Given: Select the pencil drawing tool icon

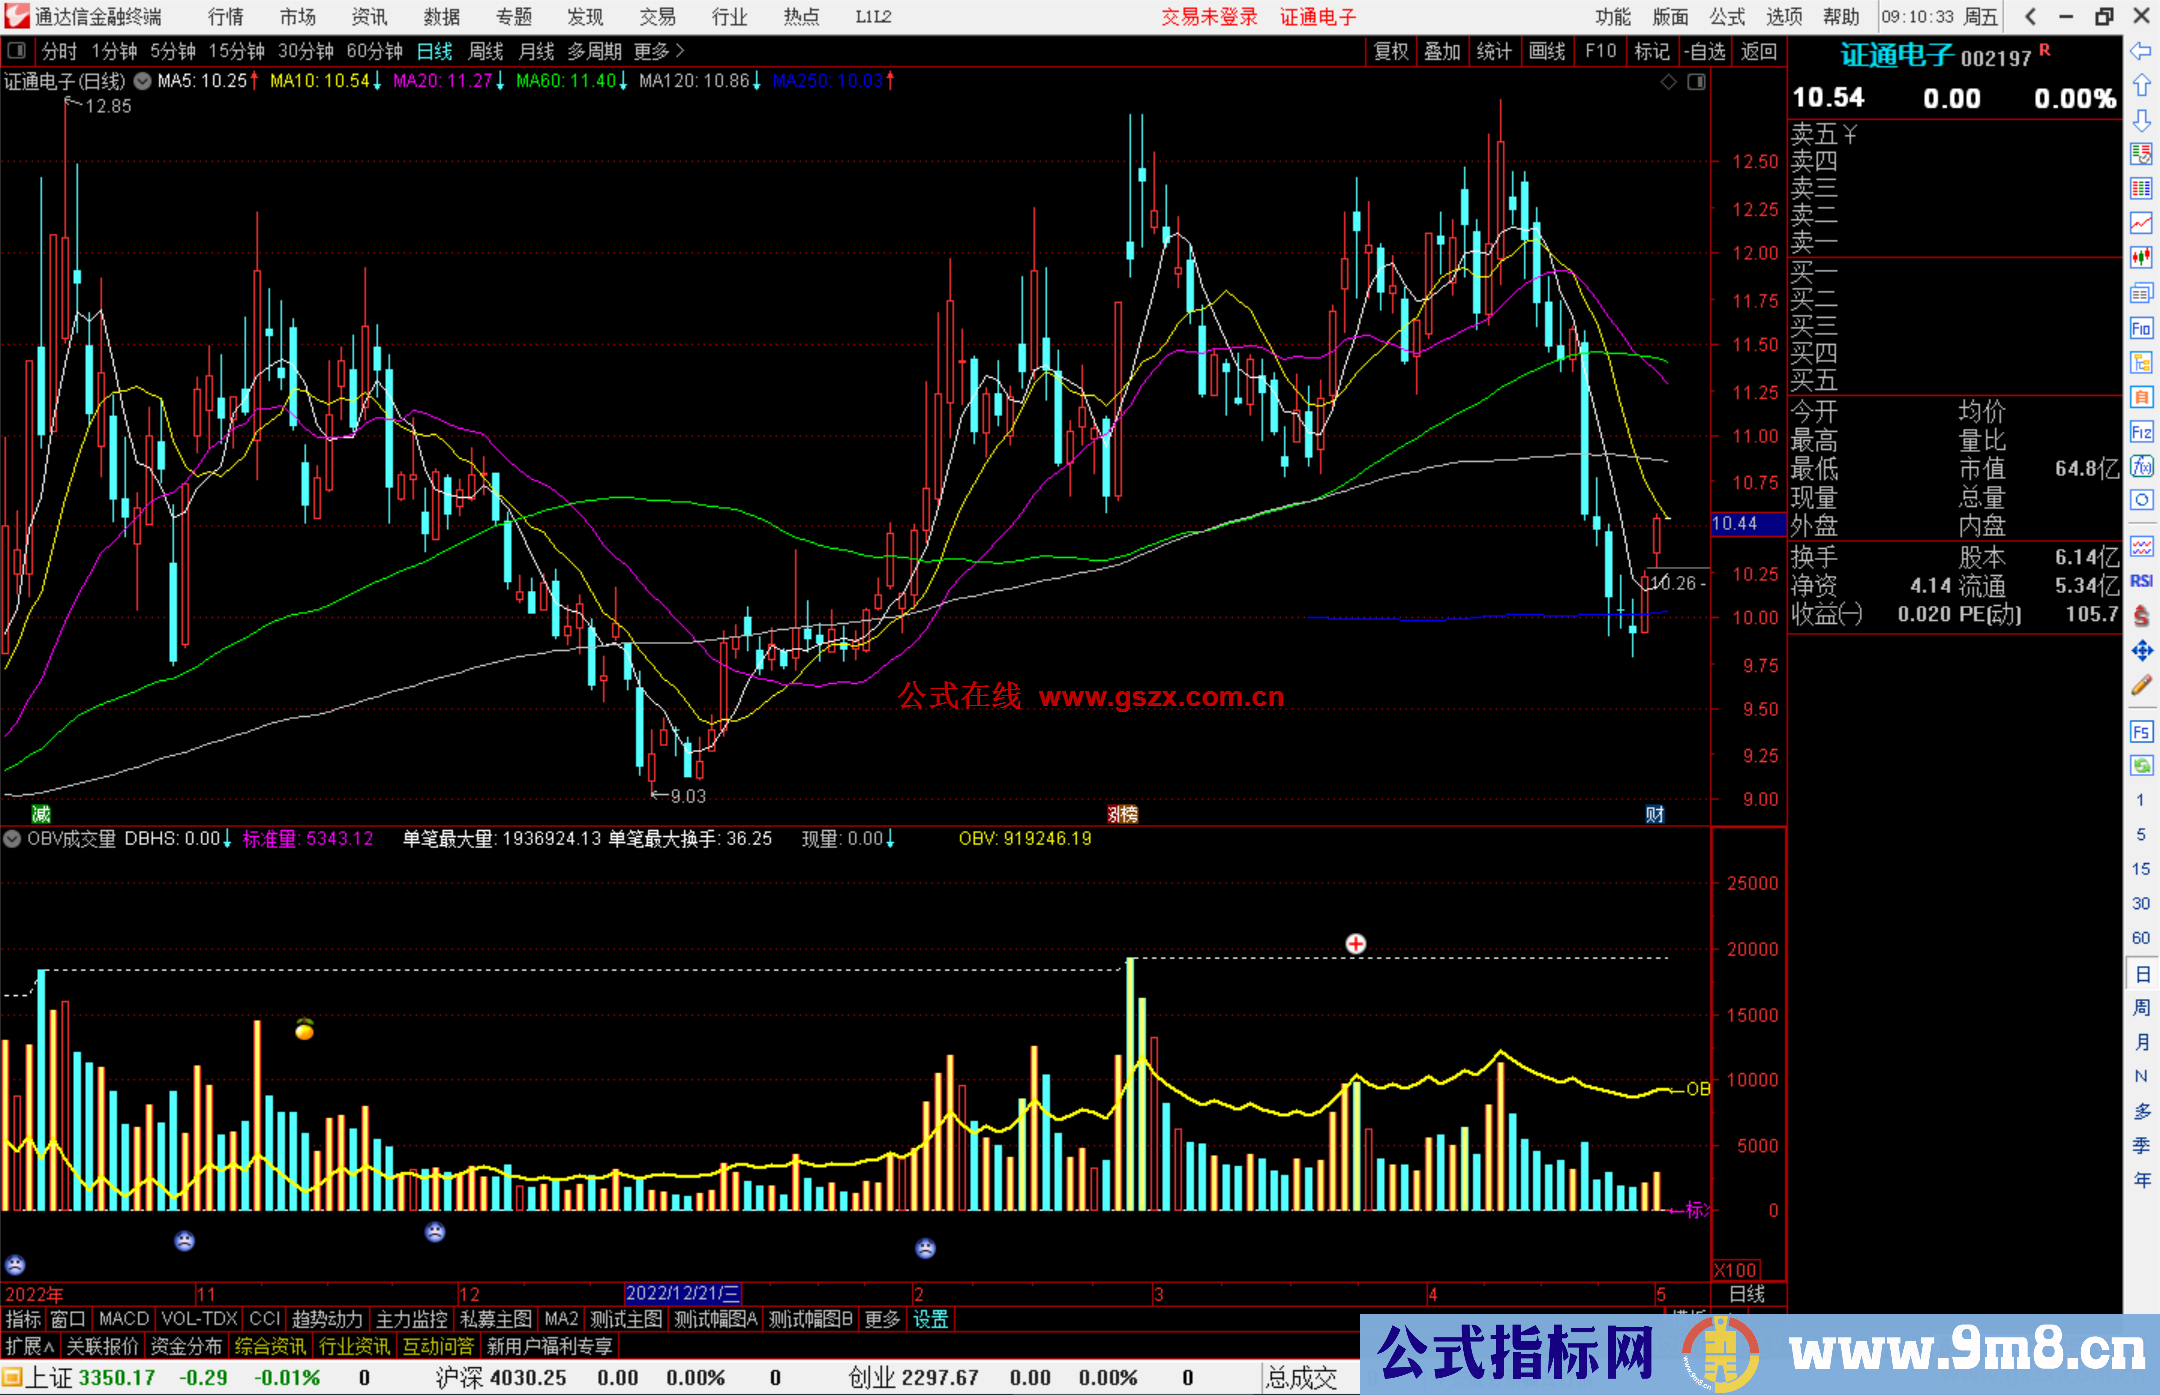Looking at the screenshot, I should click(2141, 686).
